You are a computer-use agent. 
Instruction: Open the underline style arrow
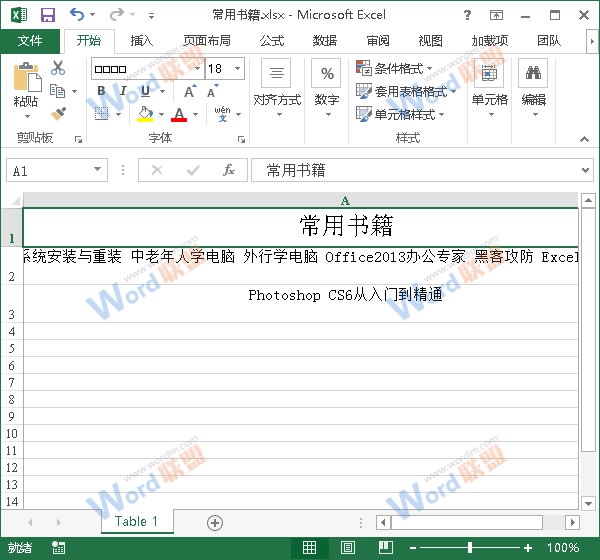[163, 91]
